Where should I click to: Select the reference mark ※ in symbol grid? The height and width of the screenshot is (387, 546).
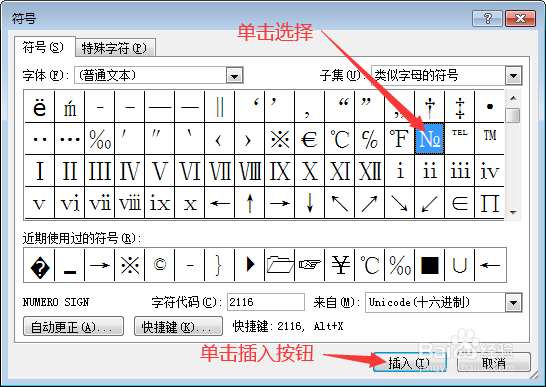[279, 139]
